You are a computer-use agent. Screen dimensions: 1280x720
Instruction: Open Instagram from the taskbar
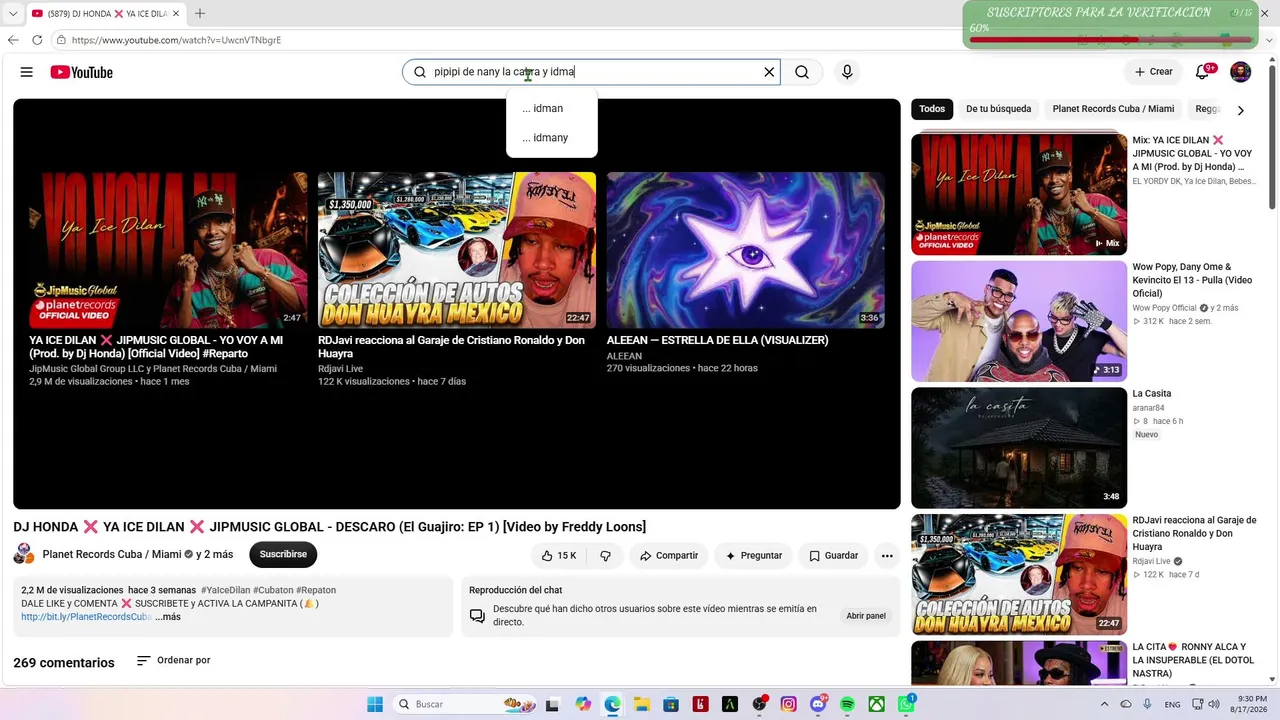coord(788,704)
